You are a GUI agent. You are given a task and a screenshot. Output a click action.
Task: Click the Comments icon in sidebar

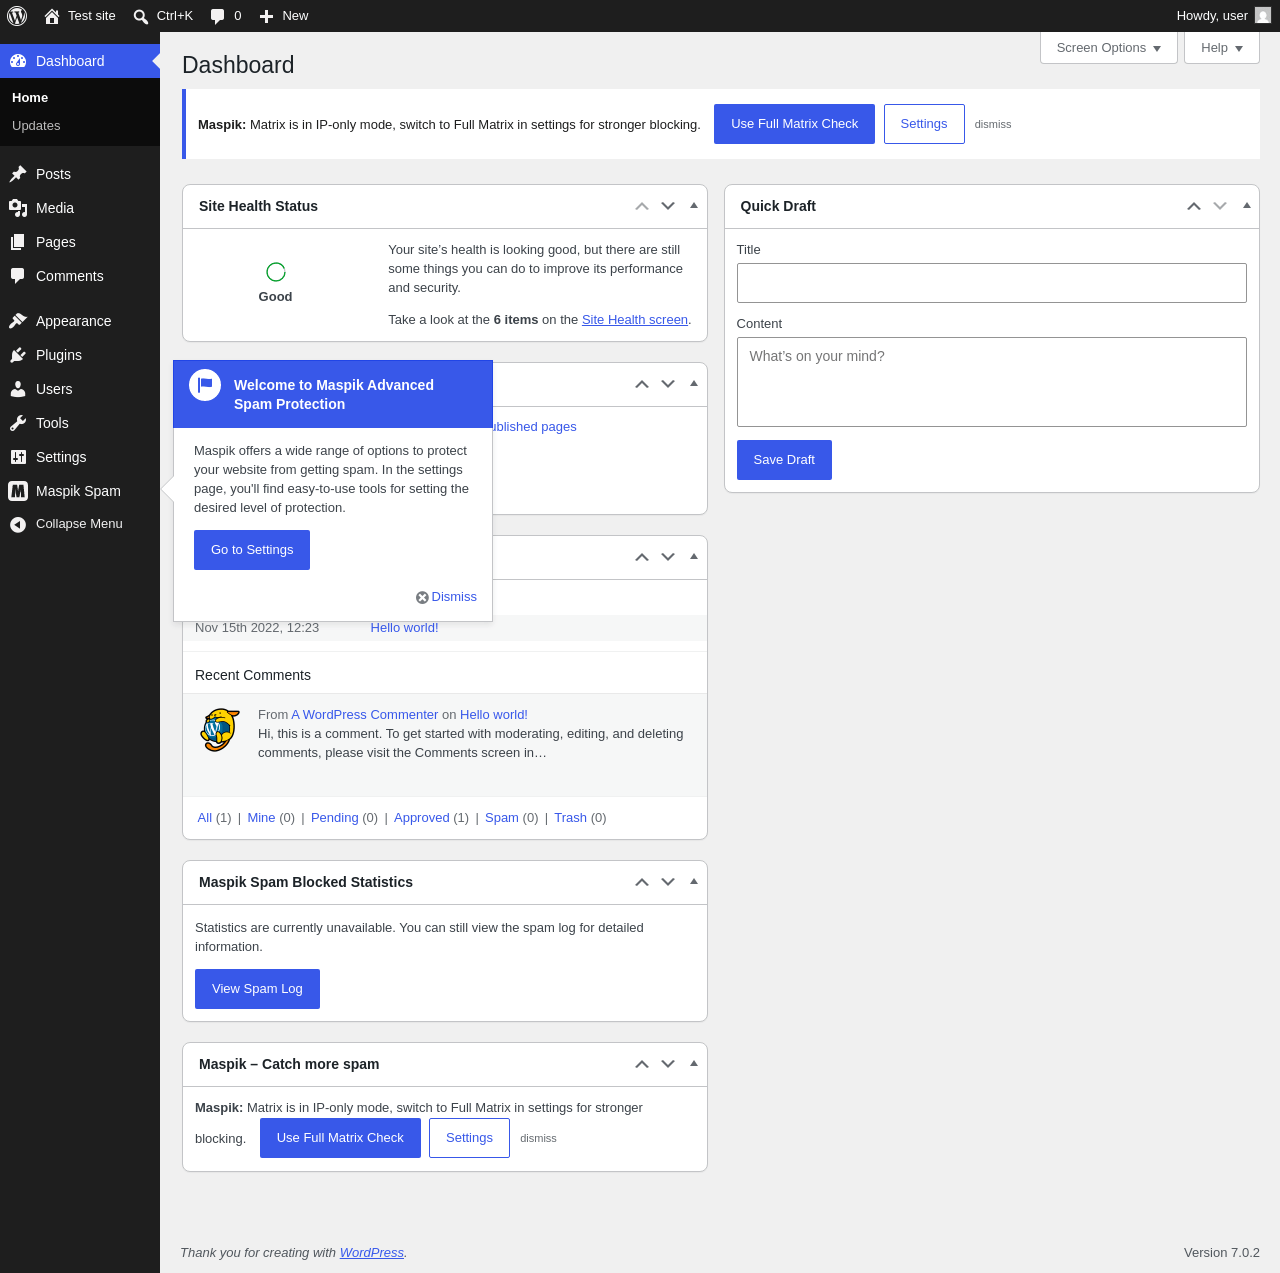pyautogui.click(x=18, y=276)
